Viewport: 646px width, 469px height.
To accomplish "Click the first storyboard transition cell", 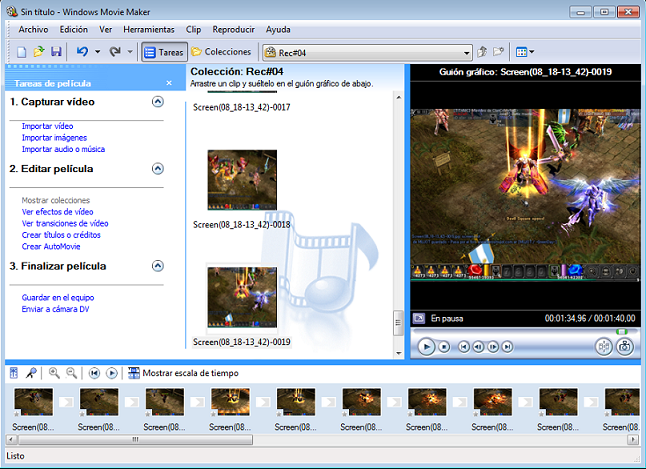I will pos(66,401).
